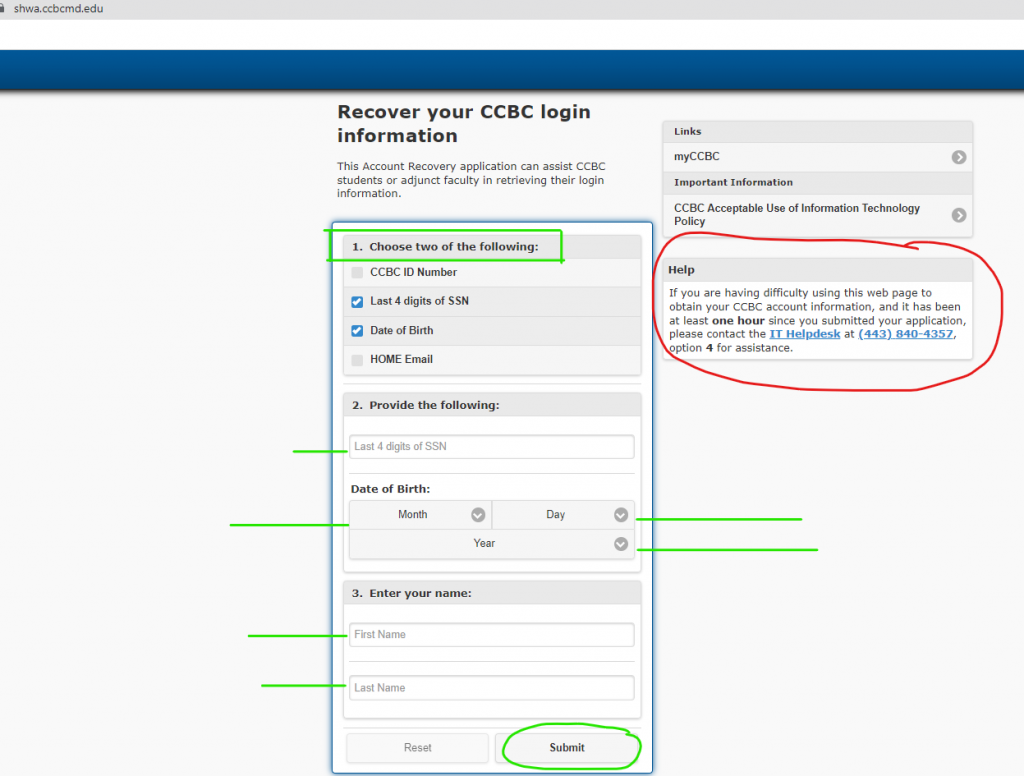Image resolution: width=1024 pixels, height=776 pixels.
Task: Follow the IT Helpdesk link
Action: click(x=804, y=334)
